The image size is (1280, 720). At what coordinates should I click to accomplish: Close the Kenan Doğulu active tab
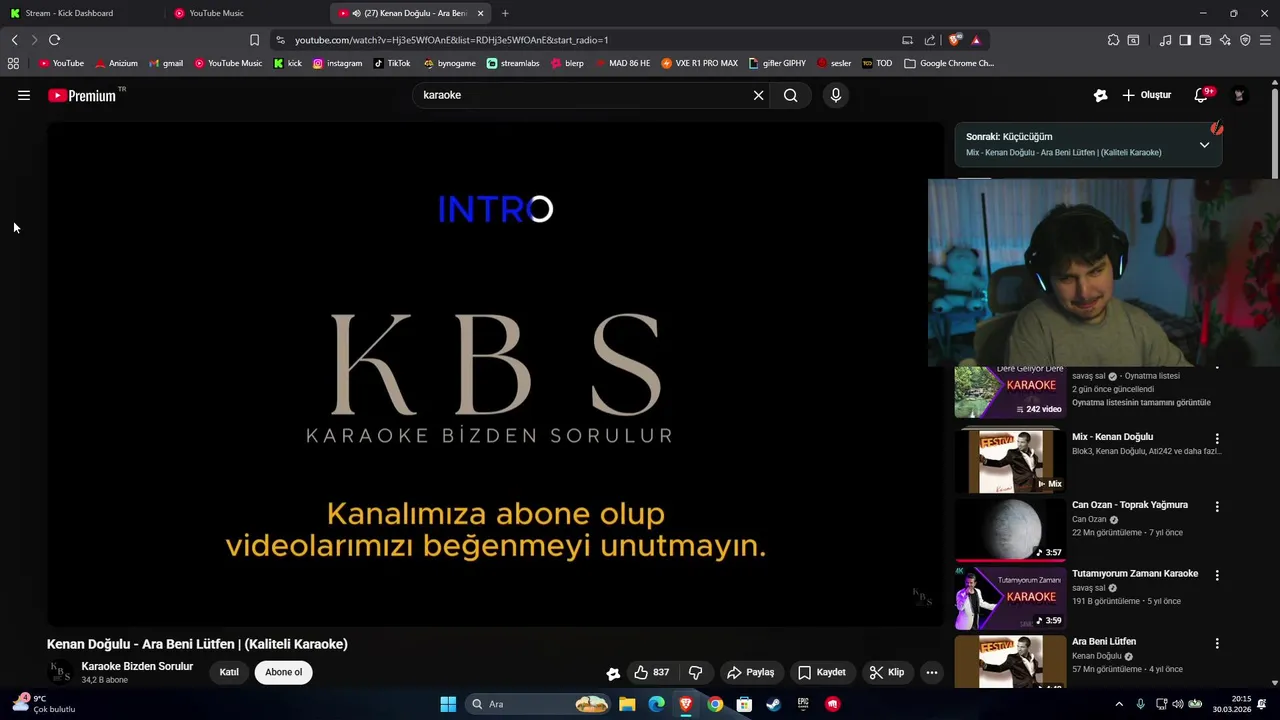coord(481,13)
